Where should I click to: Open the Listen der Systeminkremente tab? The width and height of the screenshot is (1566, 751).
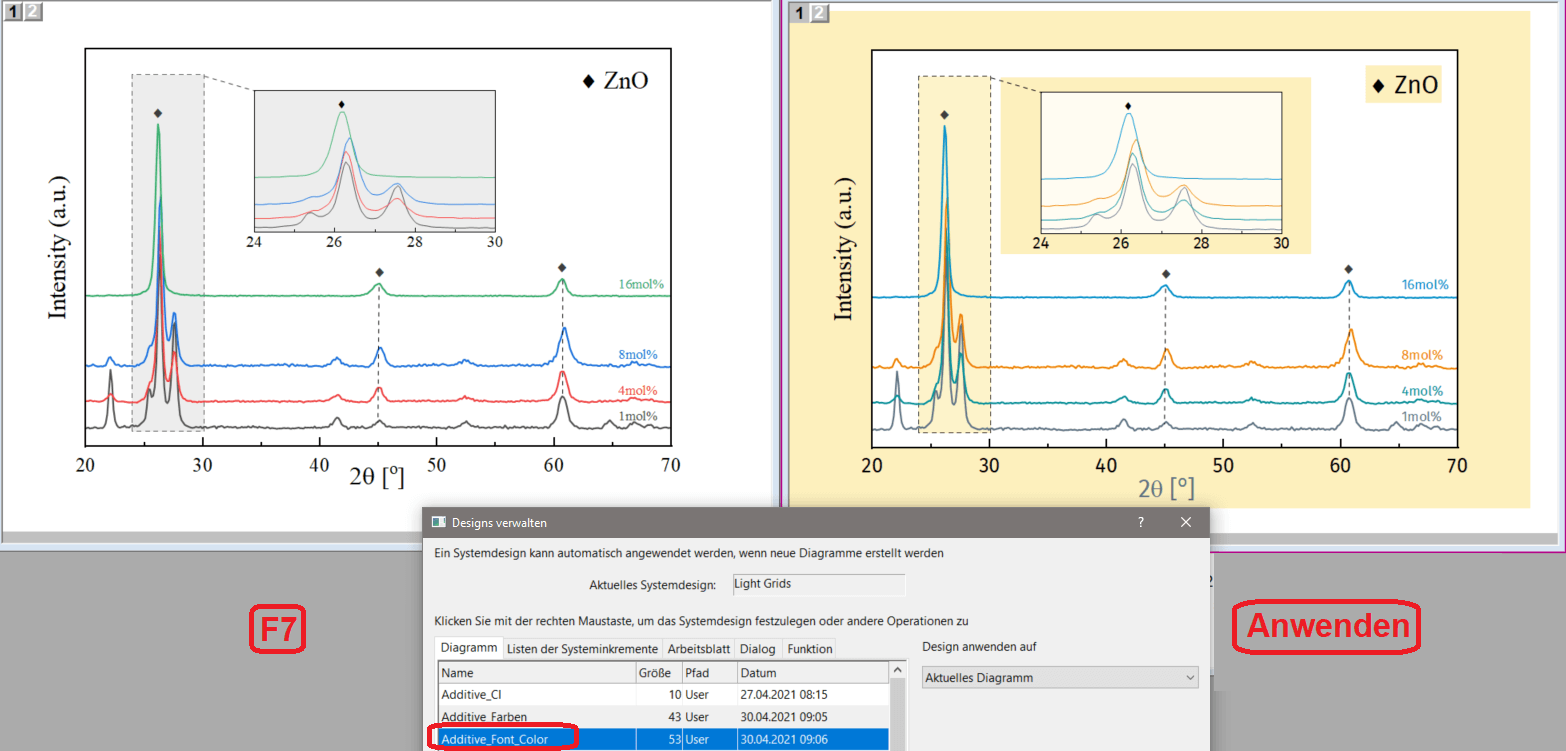[582, 648]
